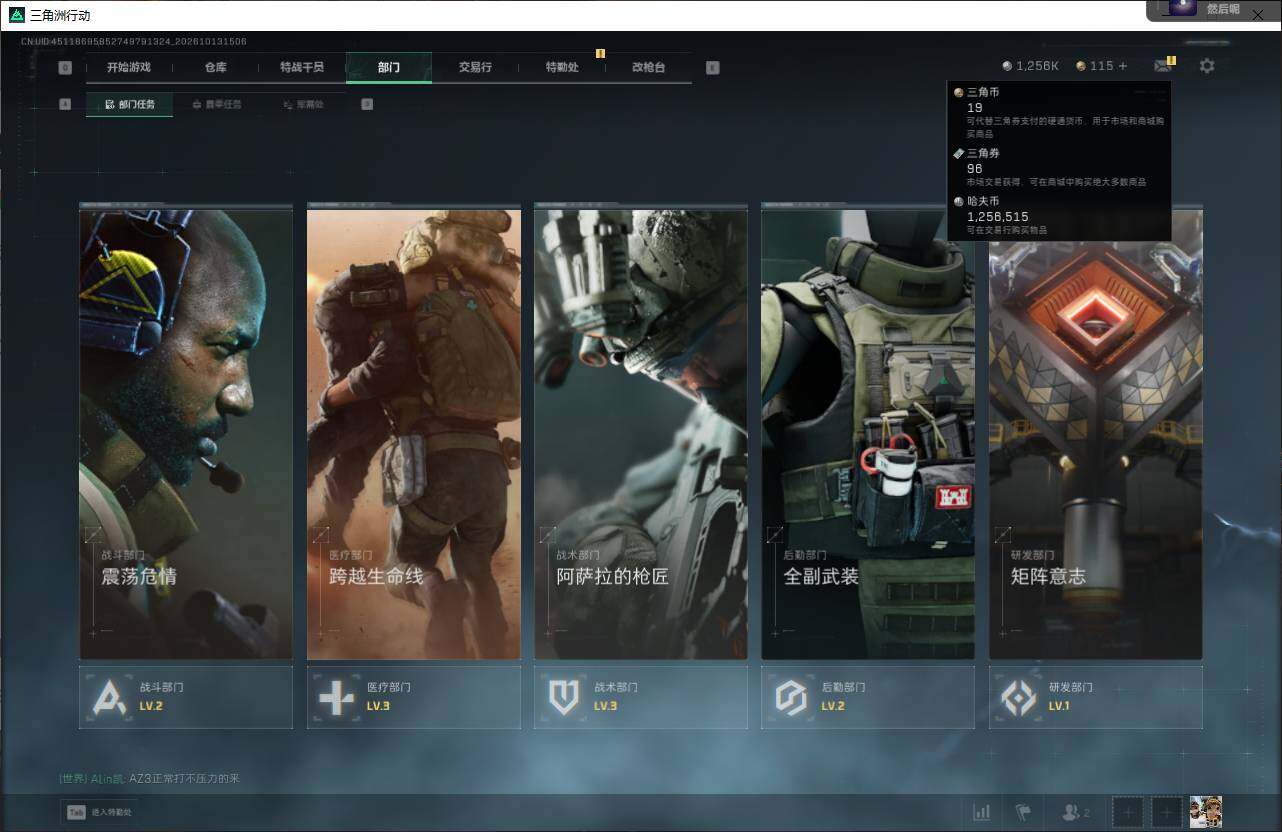Viewport: 1282px width, 832px height.
Task: Click the plus next to 115 currency
Action: 1123,66
